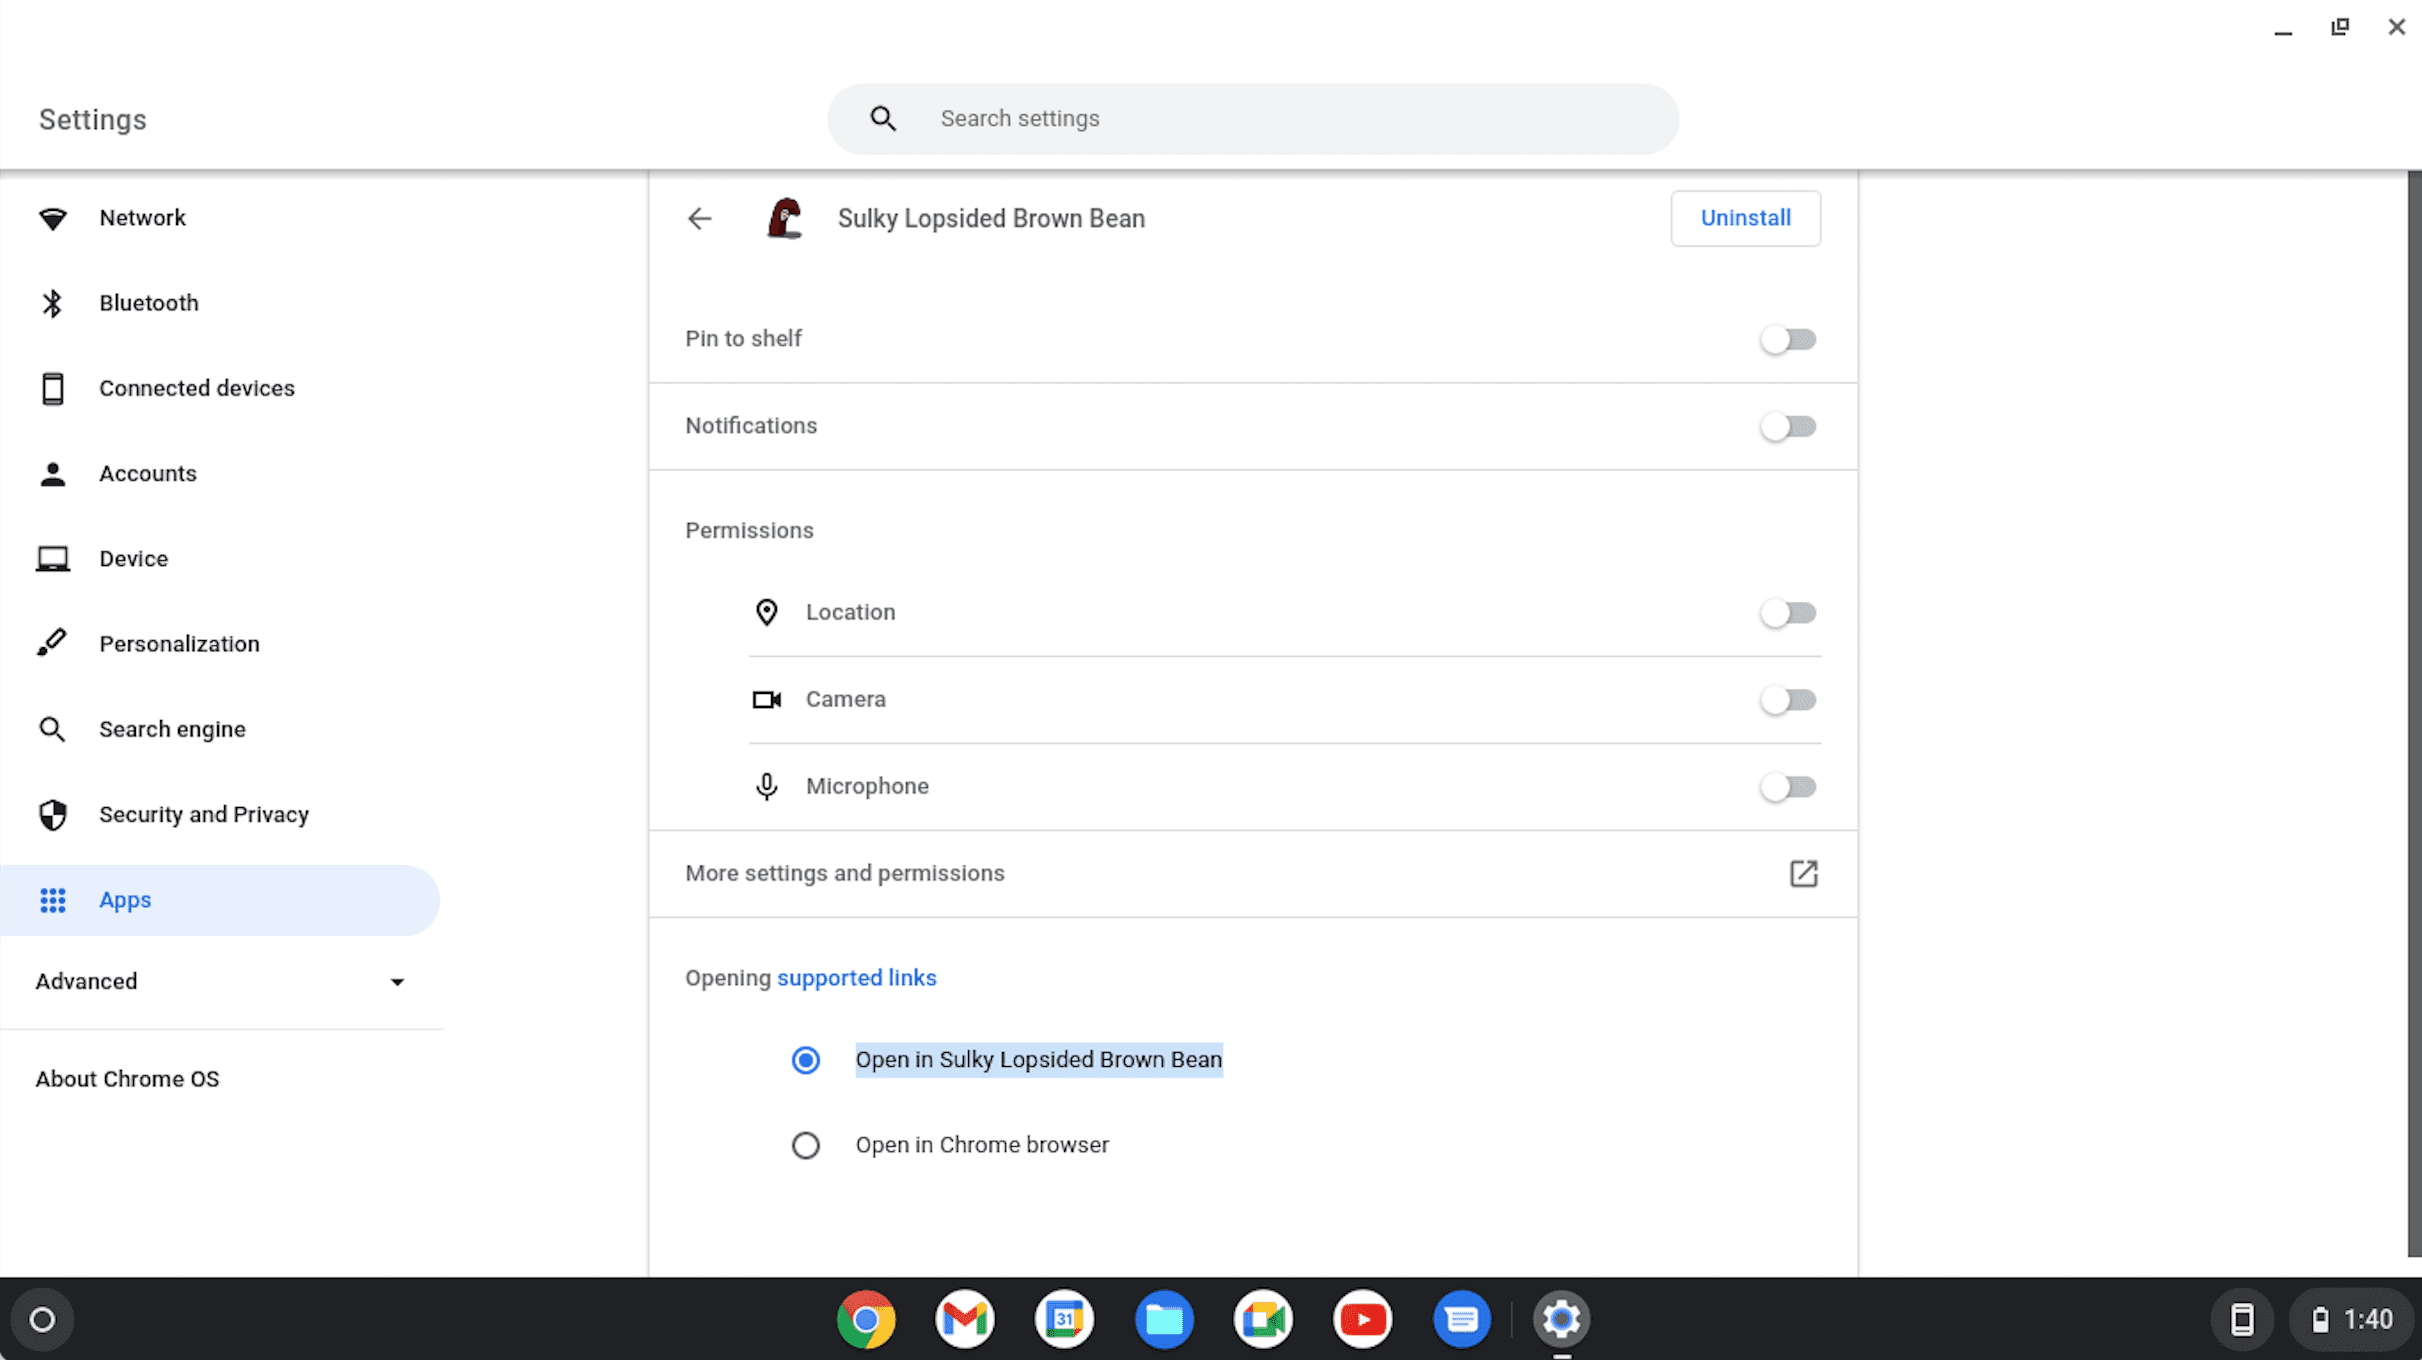Click the Device settings icon
Screen dimensions: 2422x1360
(53, 557)
